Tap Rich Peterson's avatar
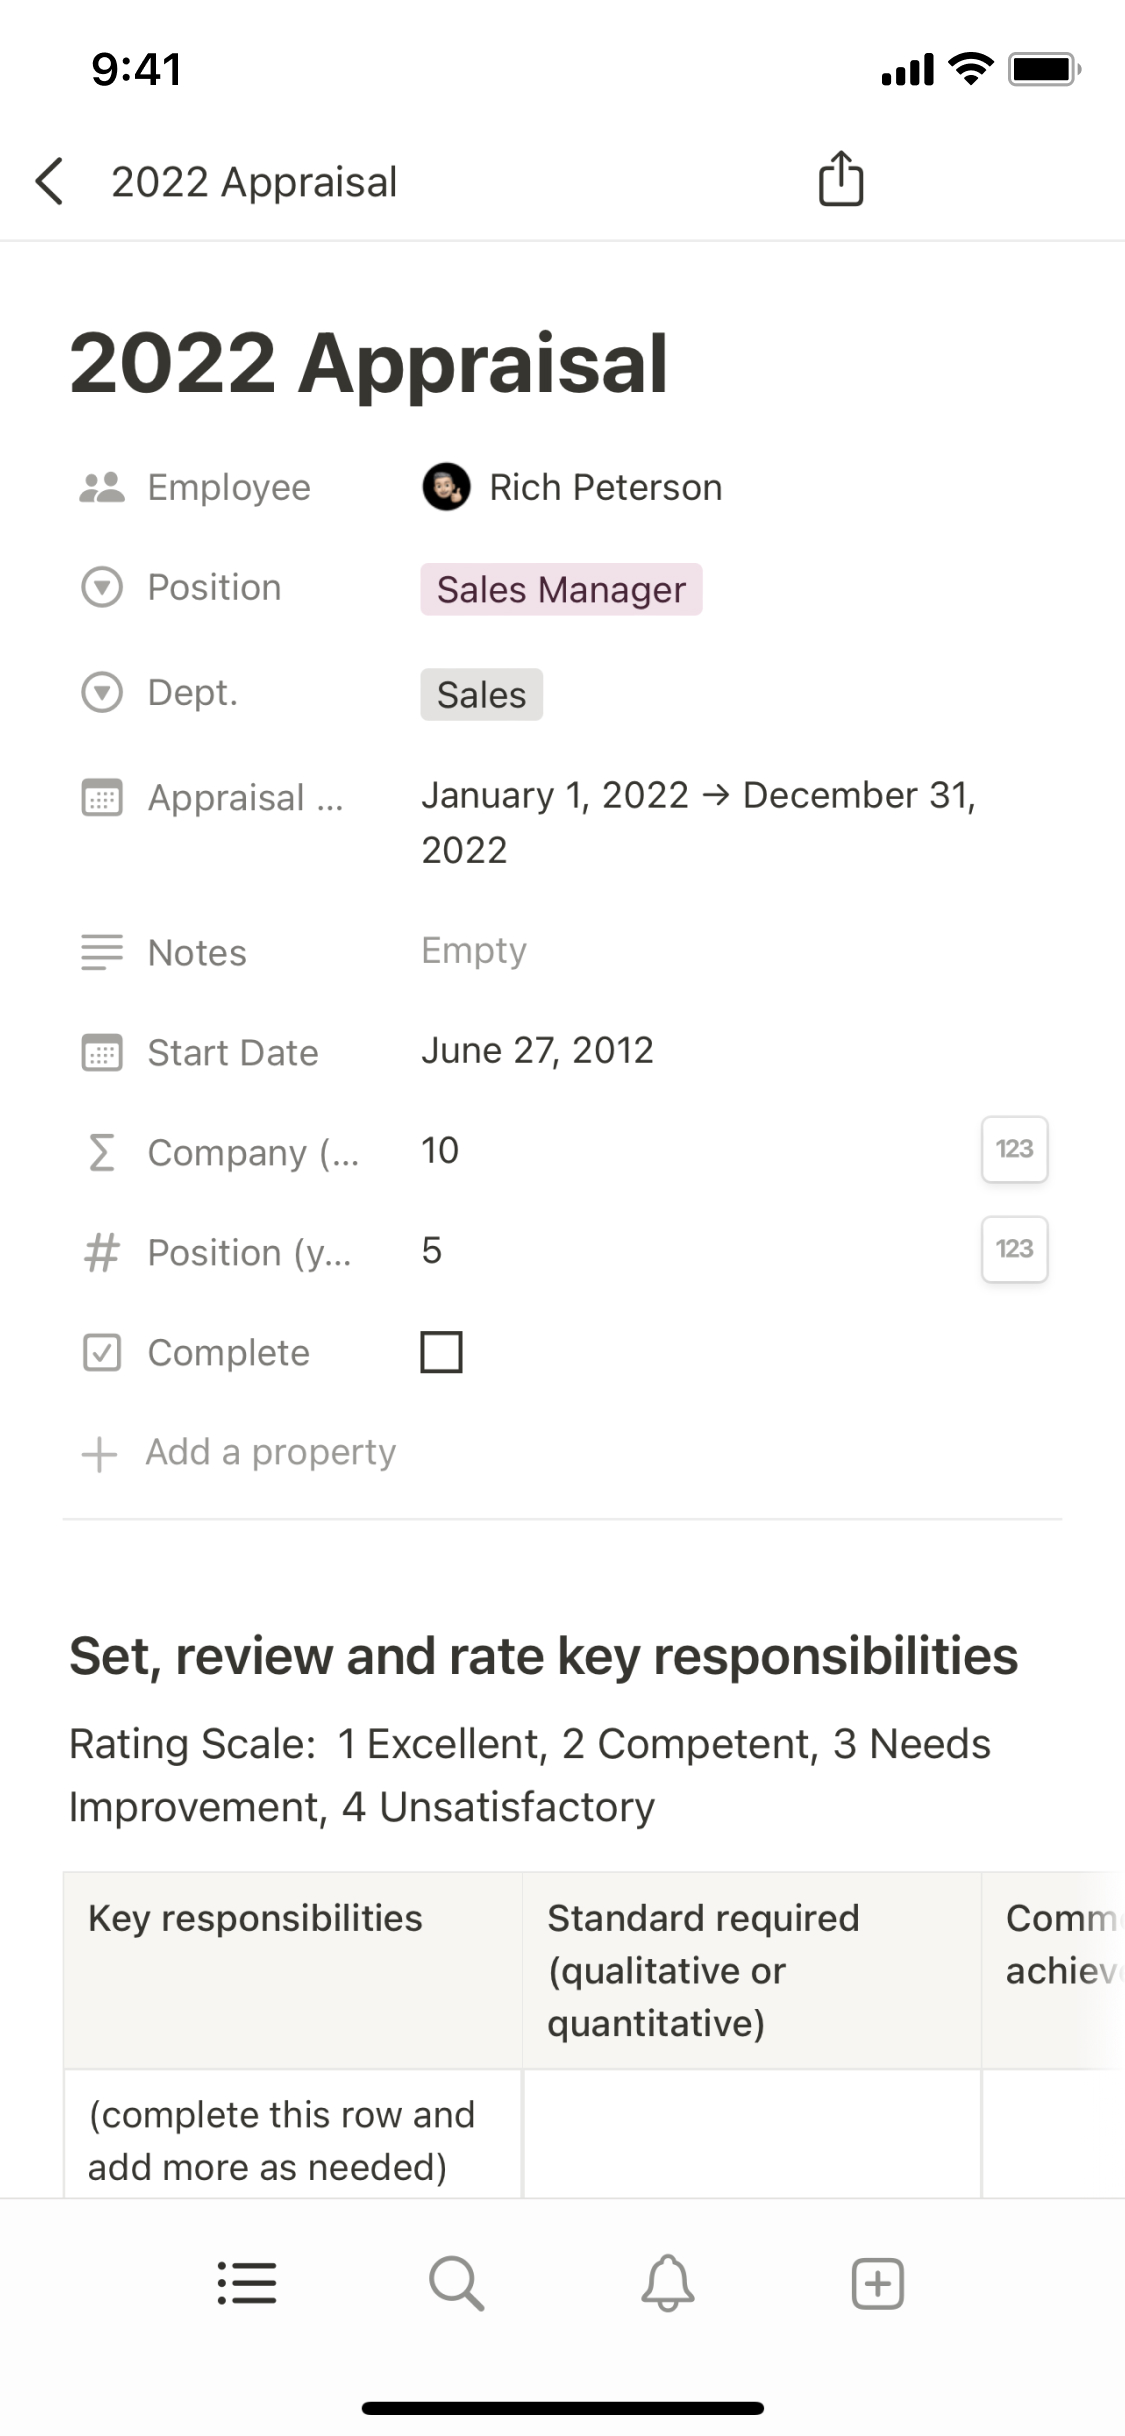Image resolution: width=1125 pixels, height=2436 pixels. pyautogui.click(x=446, y=487)
